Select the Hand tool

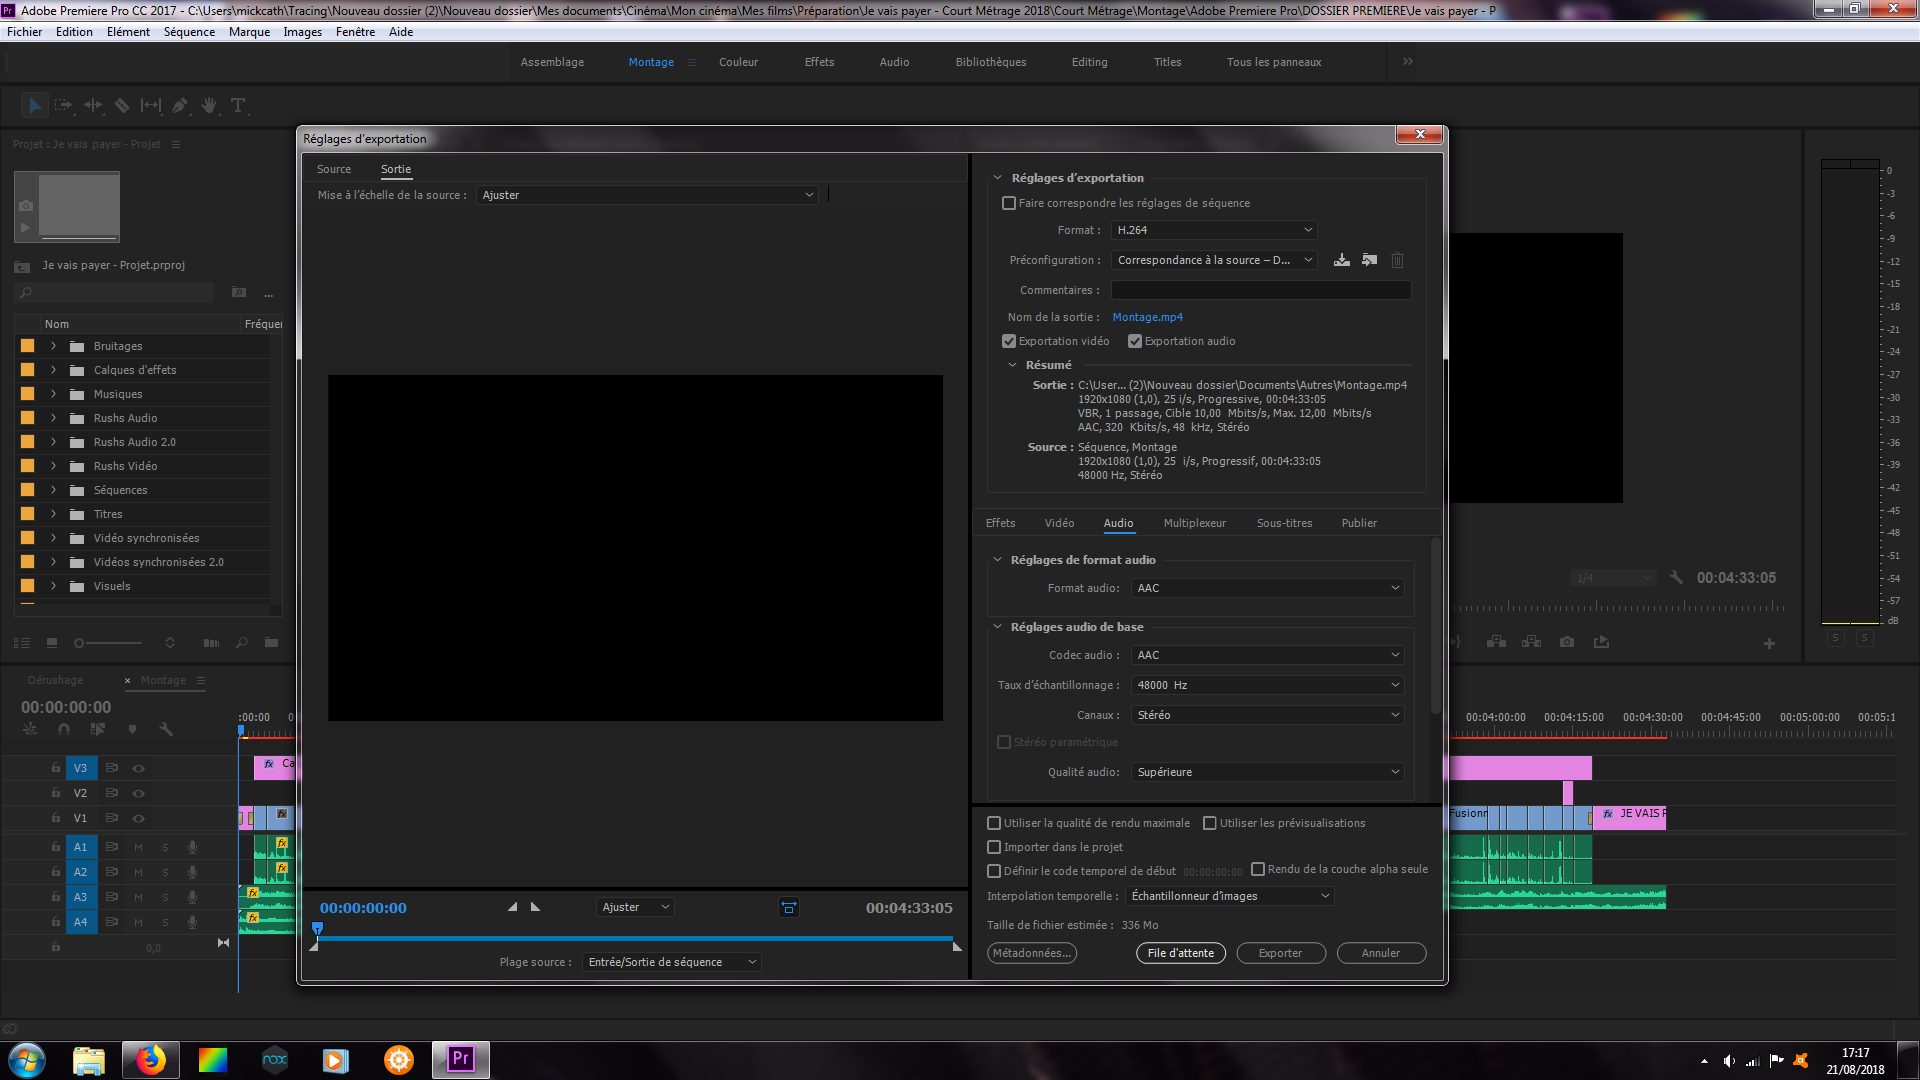pyautogui.click(x=209, y=105)
